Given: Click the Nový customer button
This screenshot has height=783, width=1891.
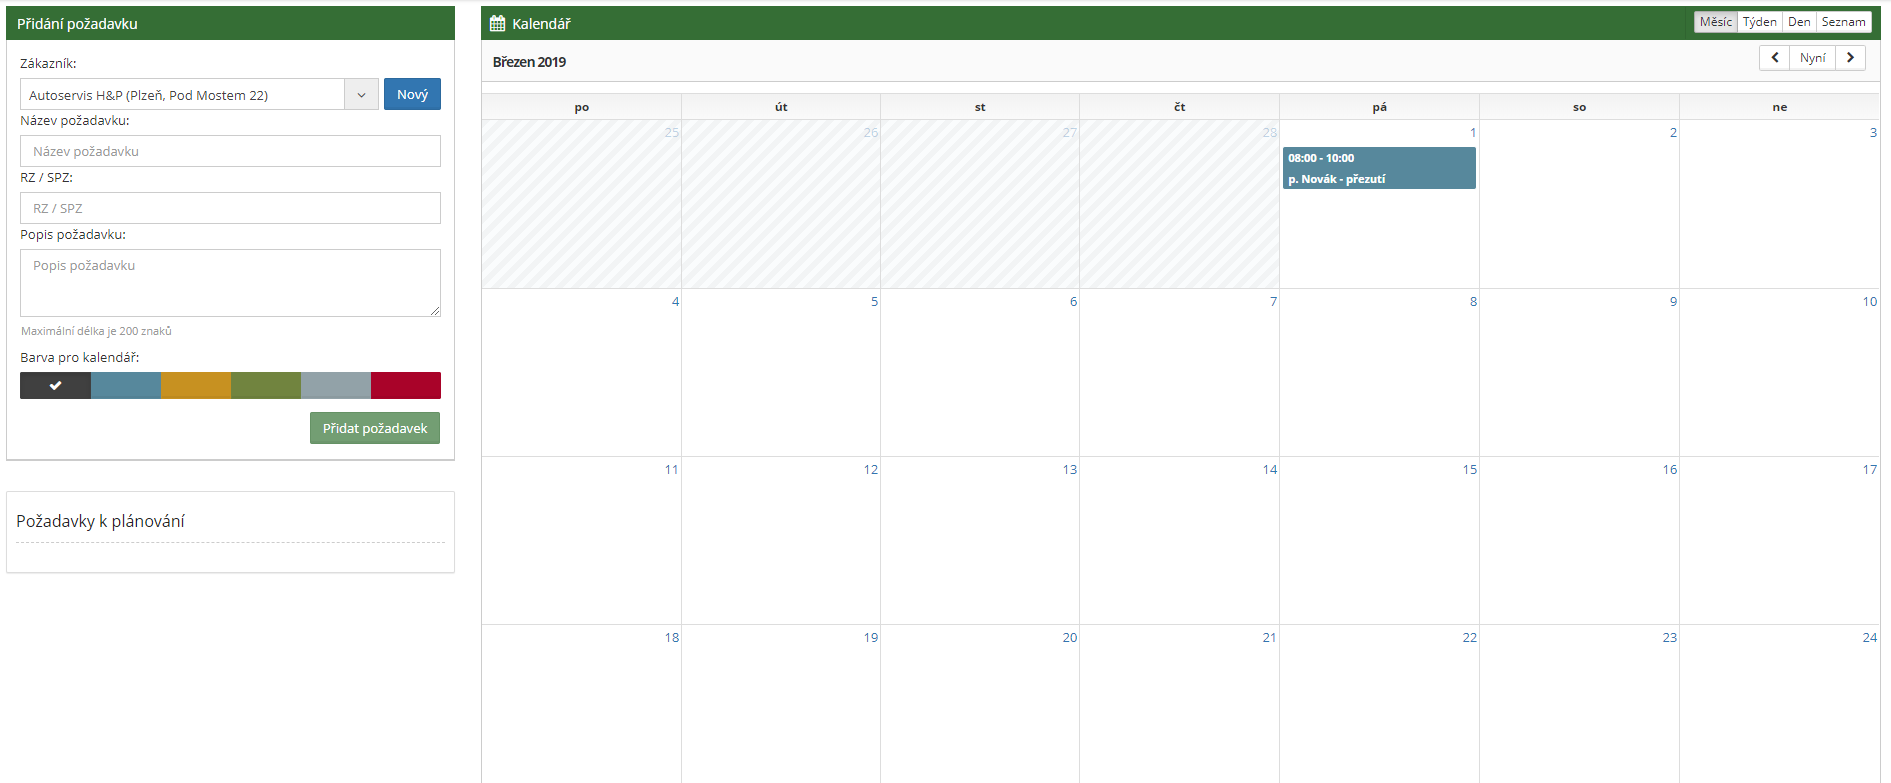Looking at the screenshot, I should click(x=412, y=94).
